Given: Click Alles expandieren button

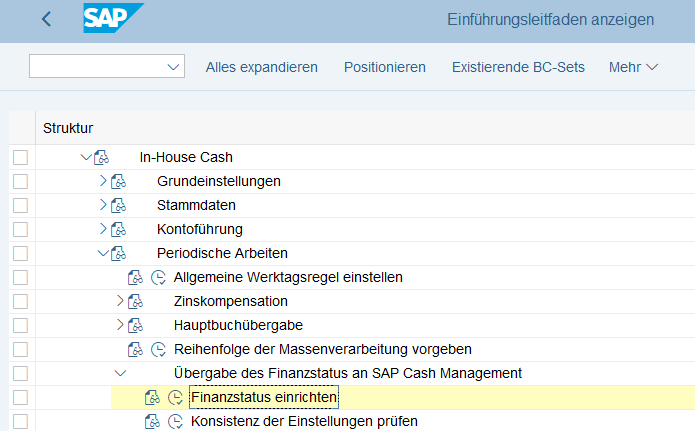Looking at the screenshot, I should pyautogui.click(x=261, y=67).
